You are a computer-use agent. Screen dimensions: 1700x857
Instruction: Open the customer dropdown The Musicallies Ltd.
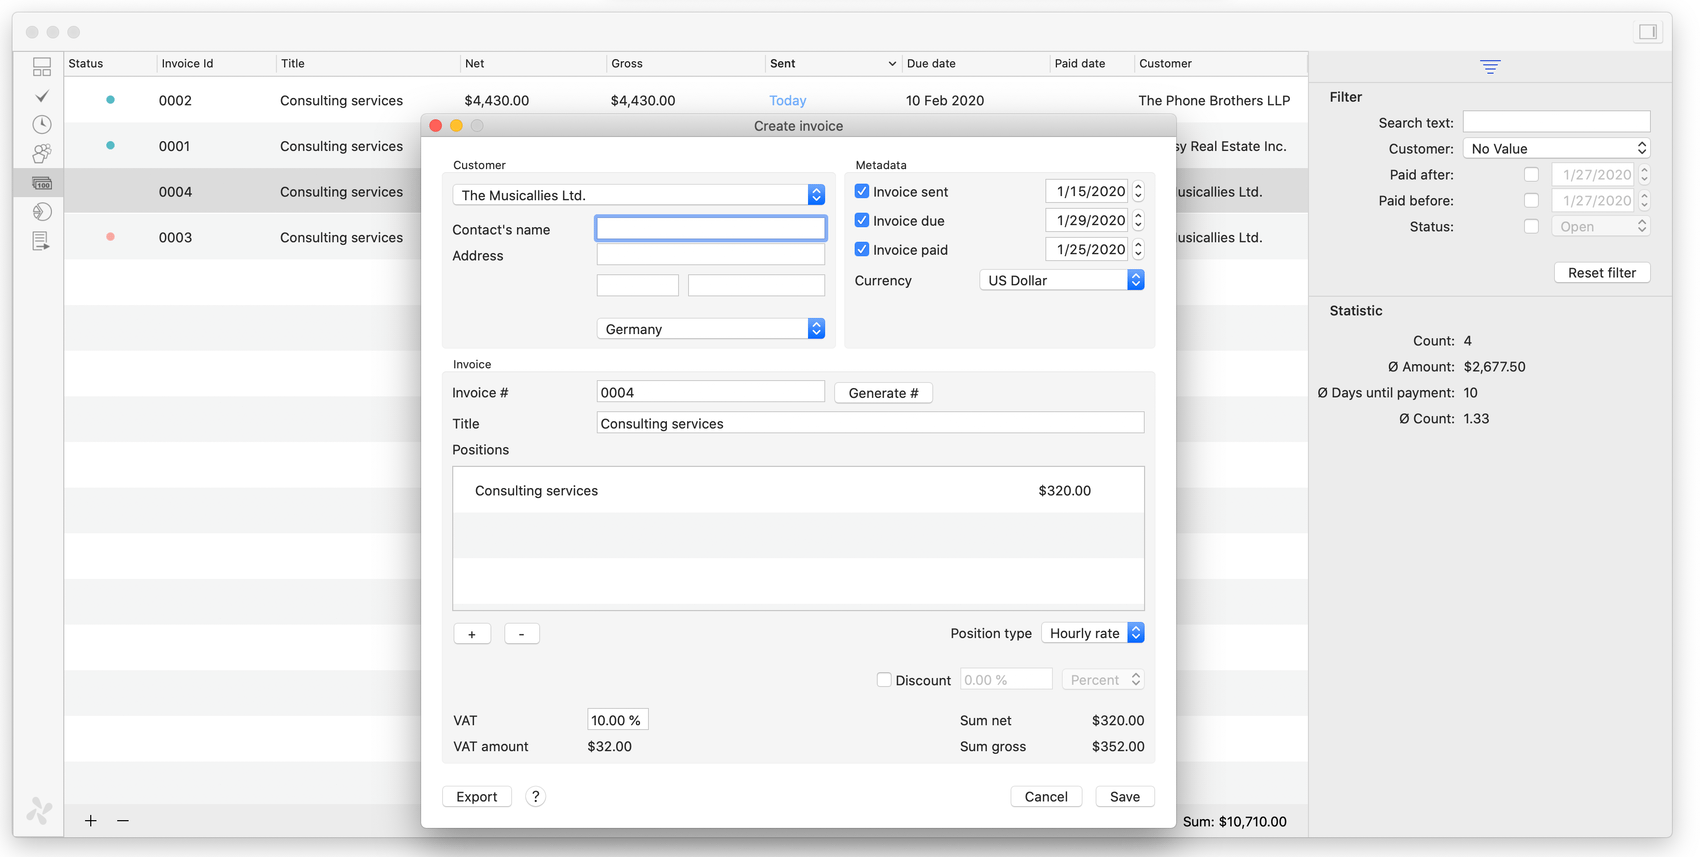[x=639, y=195]
